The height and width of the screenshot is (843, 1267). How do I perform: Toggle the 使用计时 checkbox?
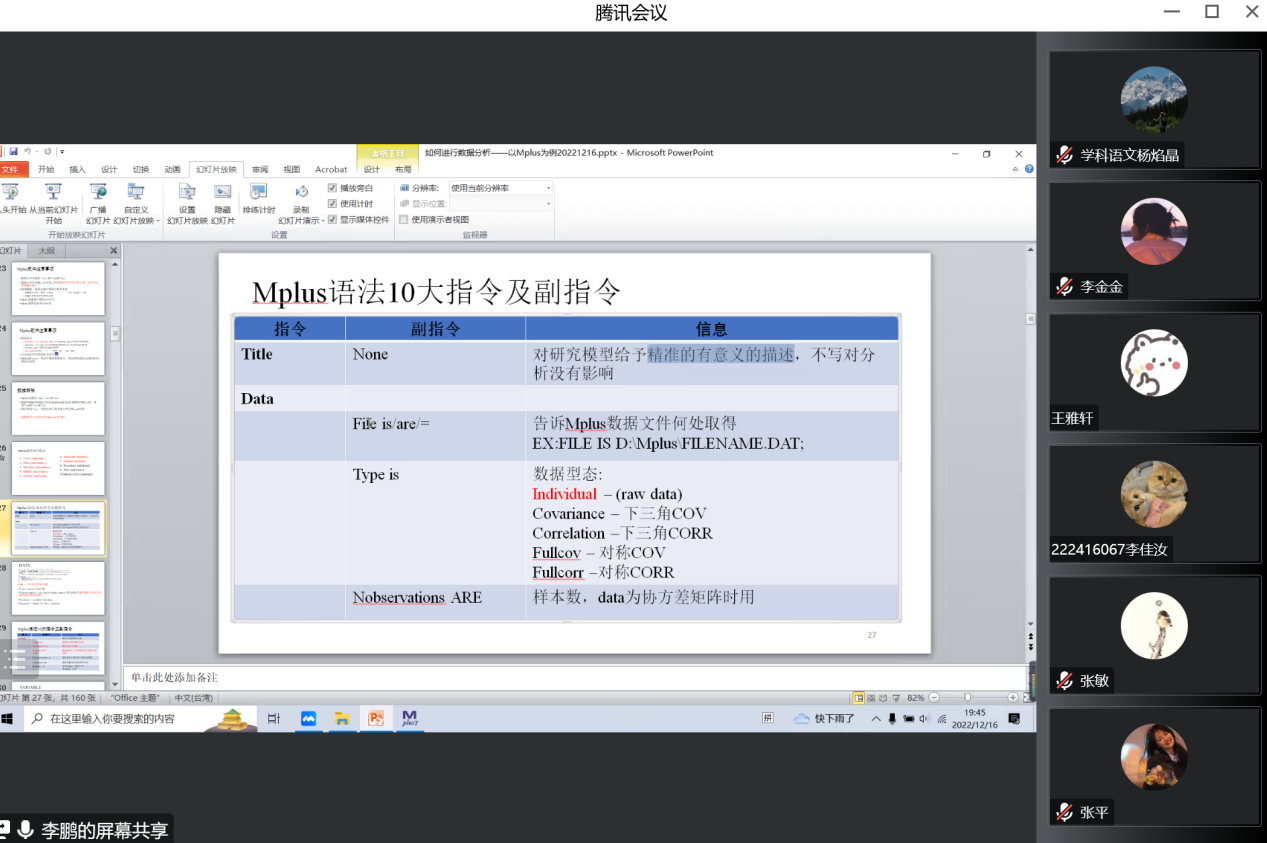(333, 203)
